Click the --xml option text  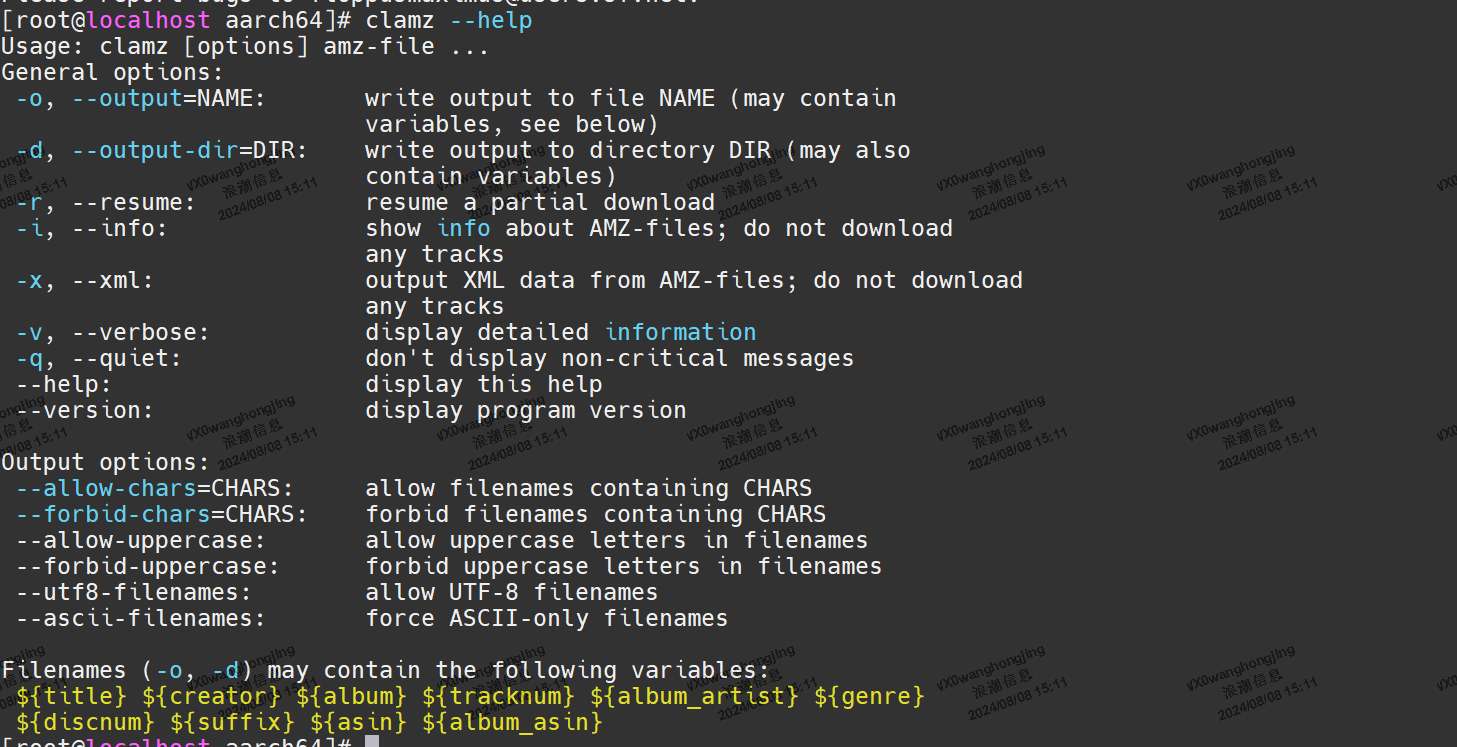click(112, 280)
